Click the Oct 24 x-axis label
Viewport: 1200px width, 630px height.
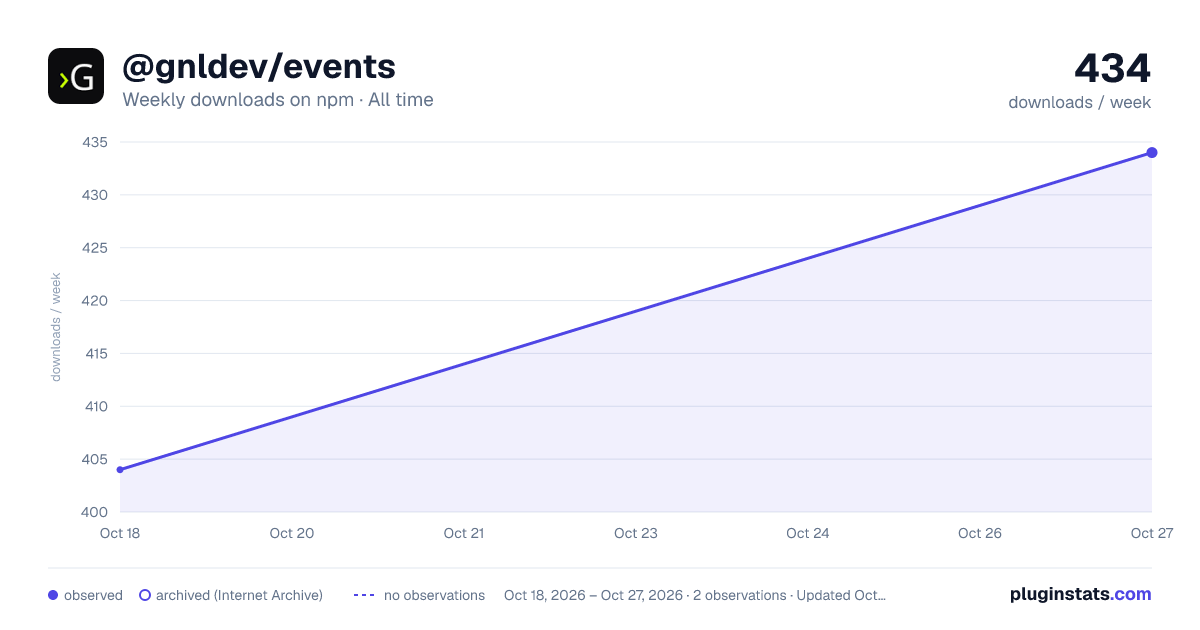pos(808,533)
